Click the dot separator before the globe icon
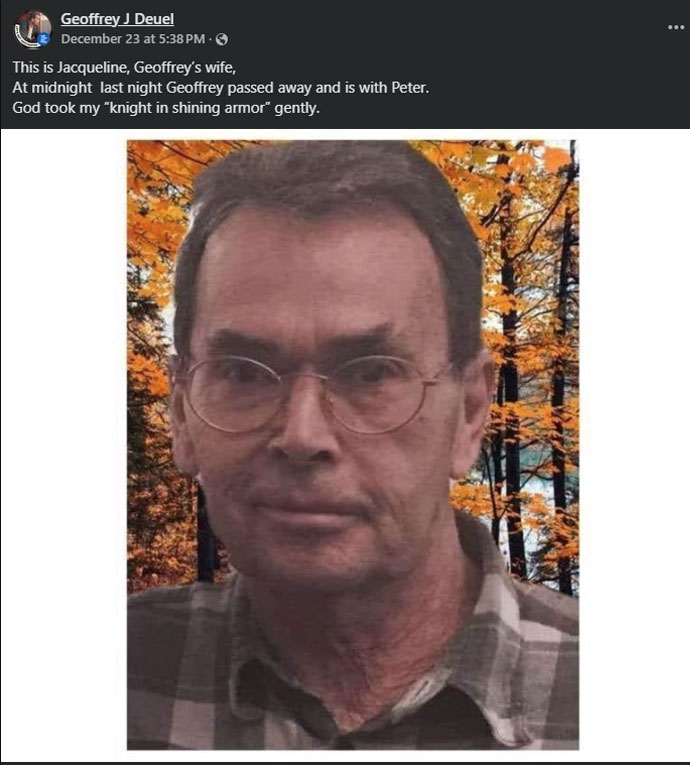Image resolution: width=690 pixels, height=765 pixels. point(210,39)
